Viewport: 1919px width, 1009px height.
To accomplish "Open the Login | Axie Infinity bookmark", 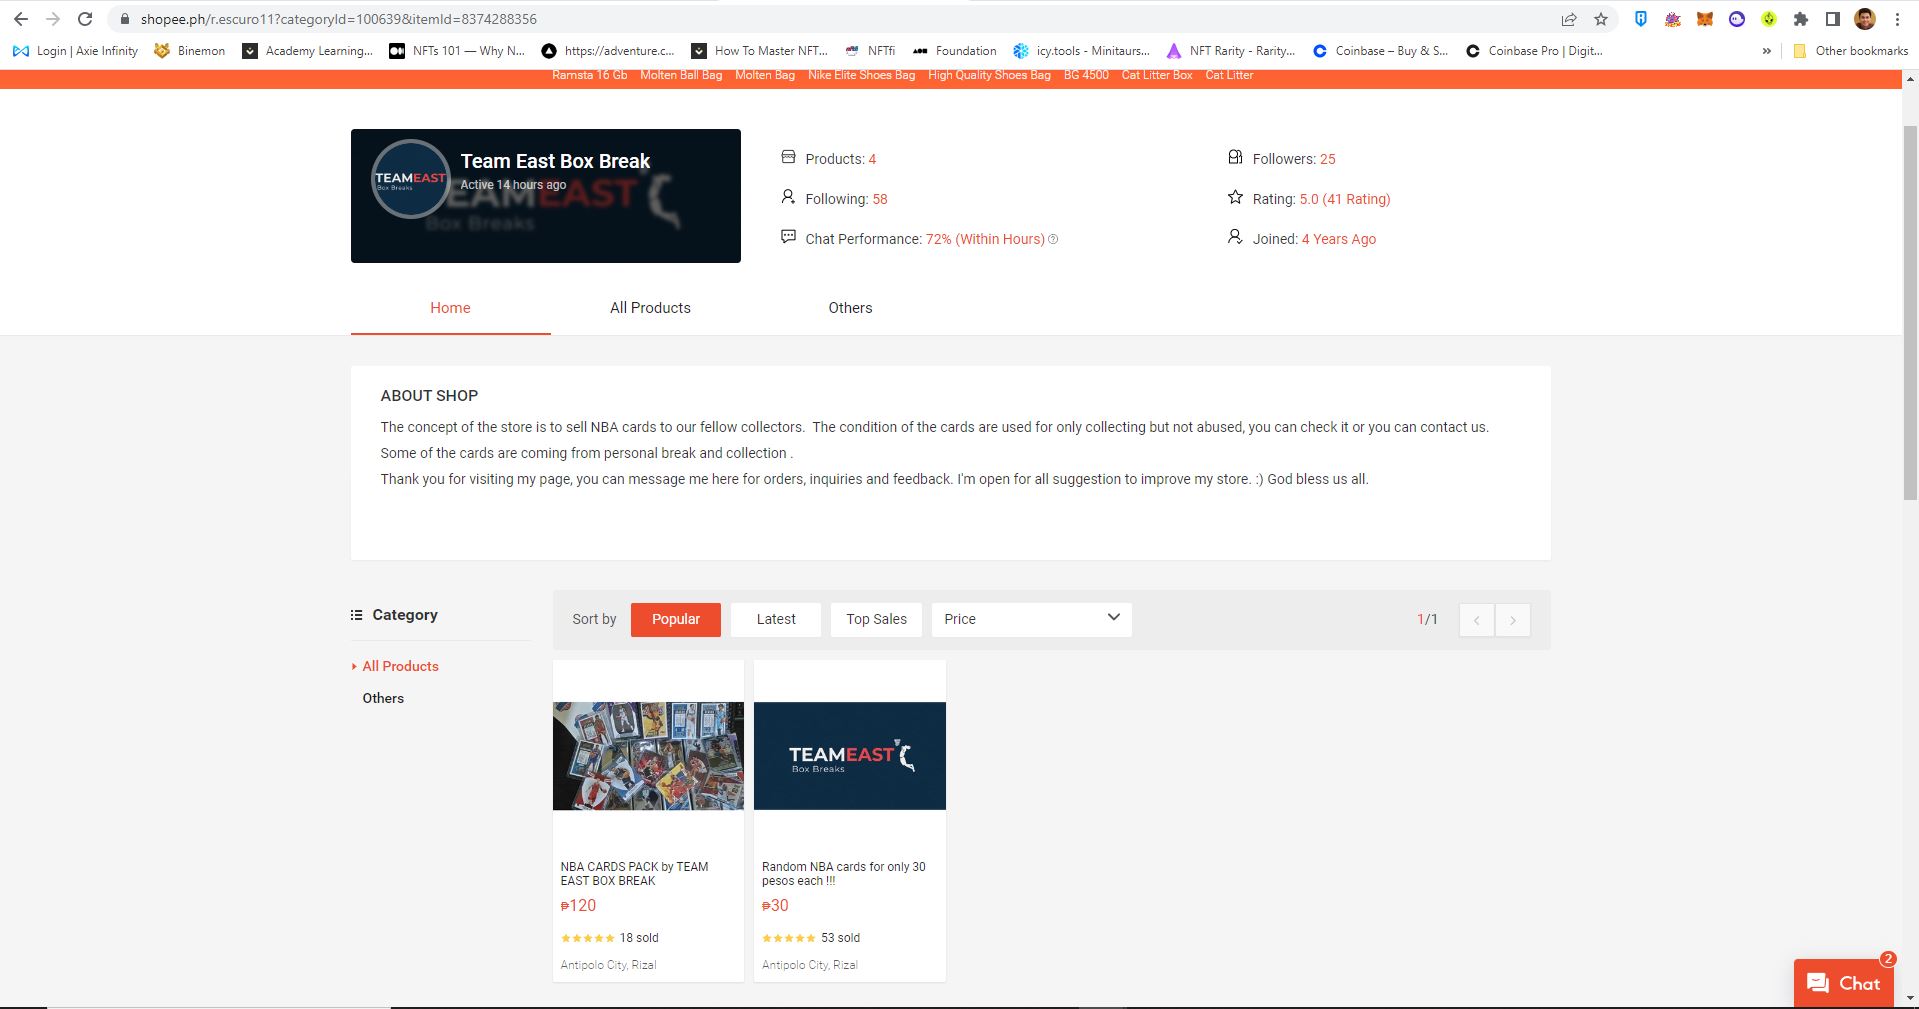I will [x=76, y=51].
